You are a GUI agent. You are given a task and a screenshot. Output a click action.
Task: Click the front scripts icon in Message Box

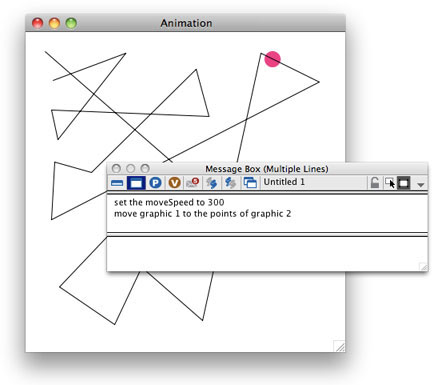pos(212,183)
